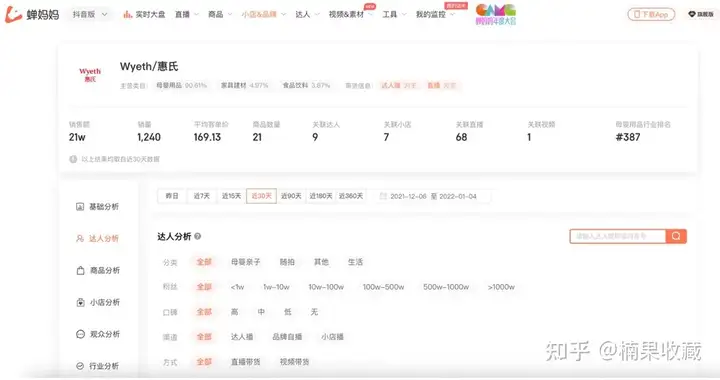720x380 pixels.
Task: Click the 2021-12-06 start date field
Action: tap(408, 196)
